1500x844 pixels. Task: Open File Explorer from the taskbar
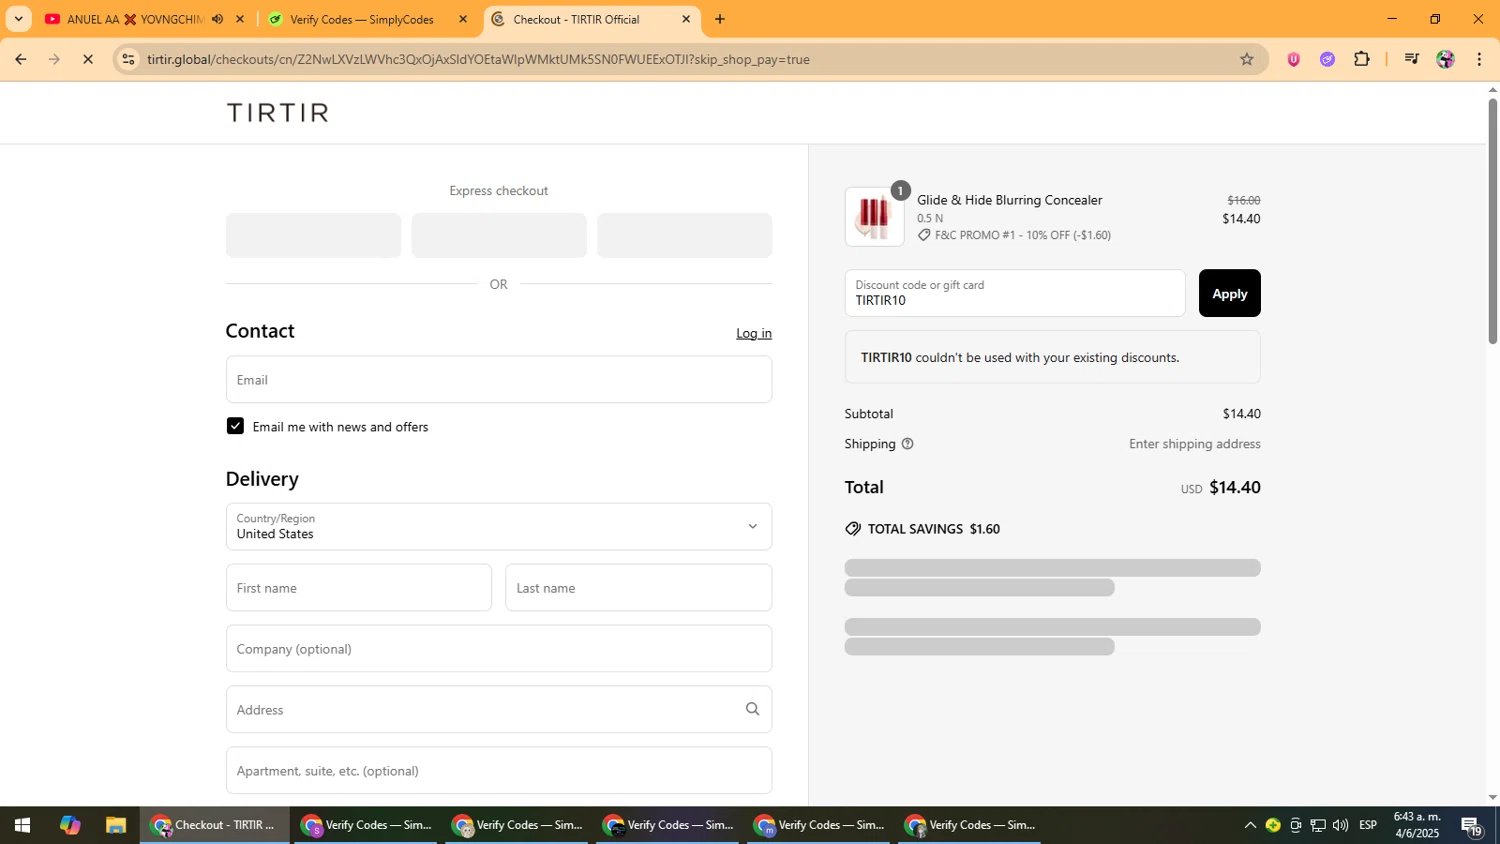click(x=116, y=825)
